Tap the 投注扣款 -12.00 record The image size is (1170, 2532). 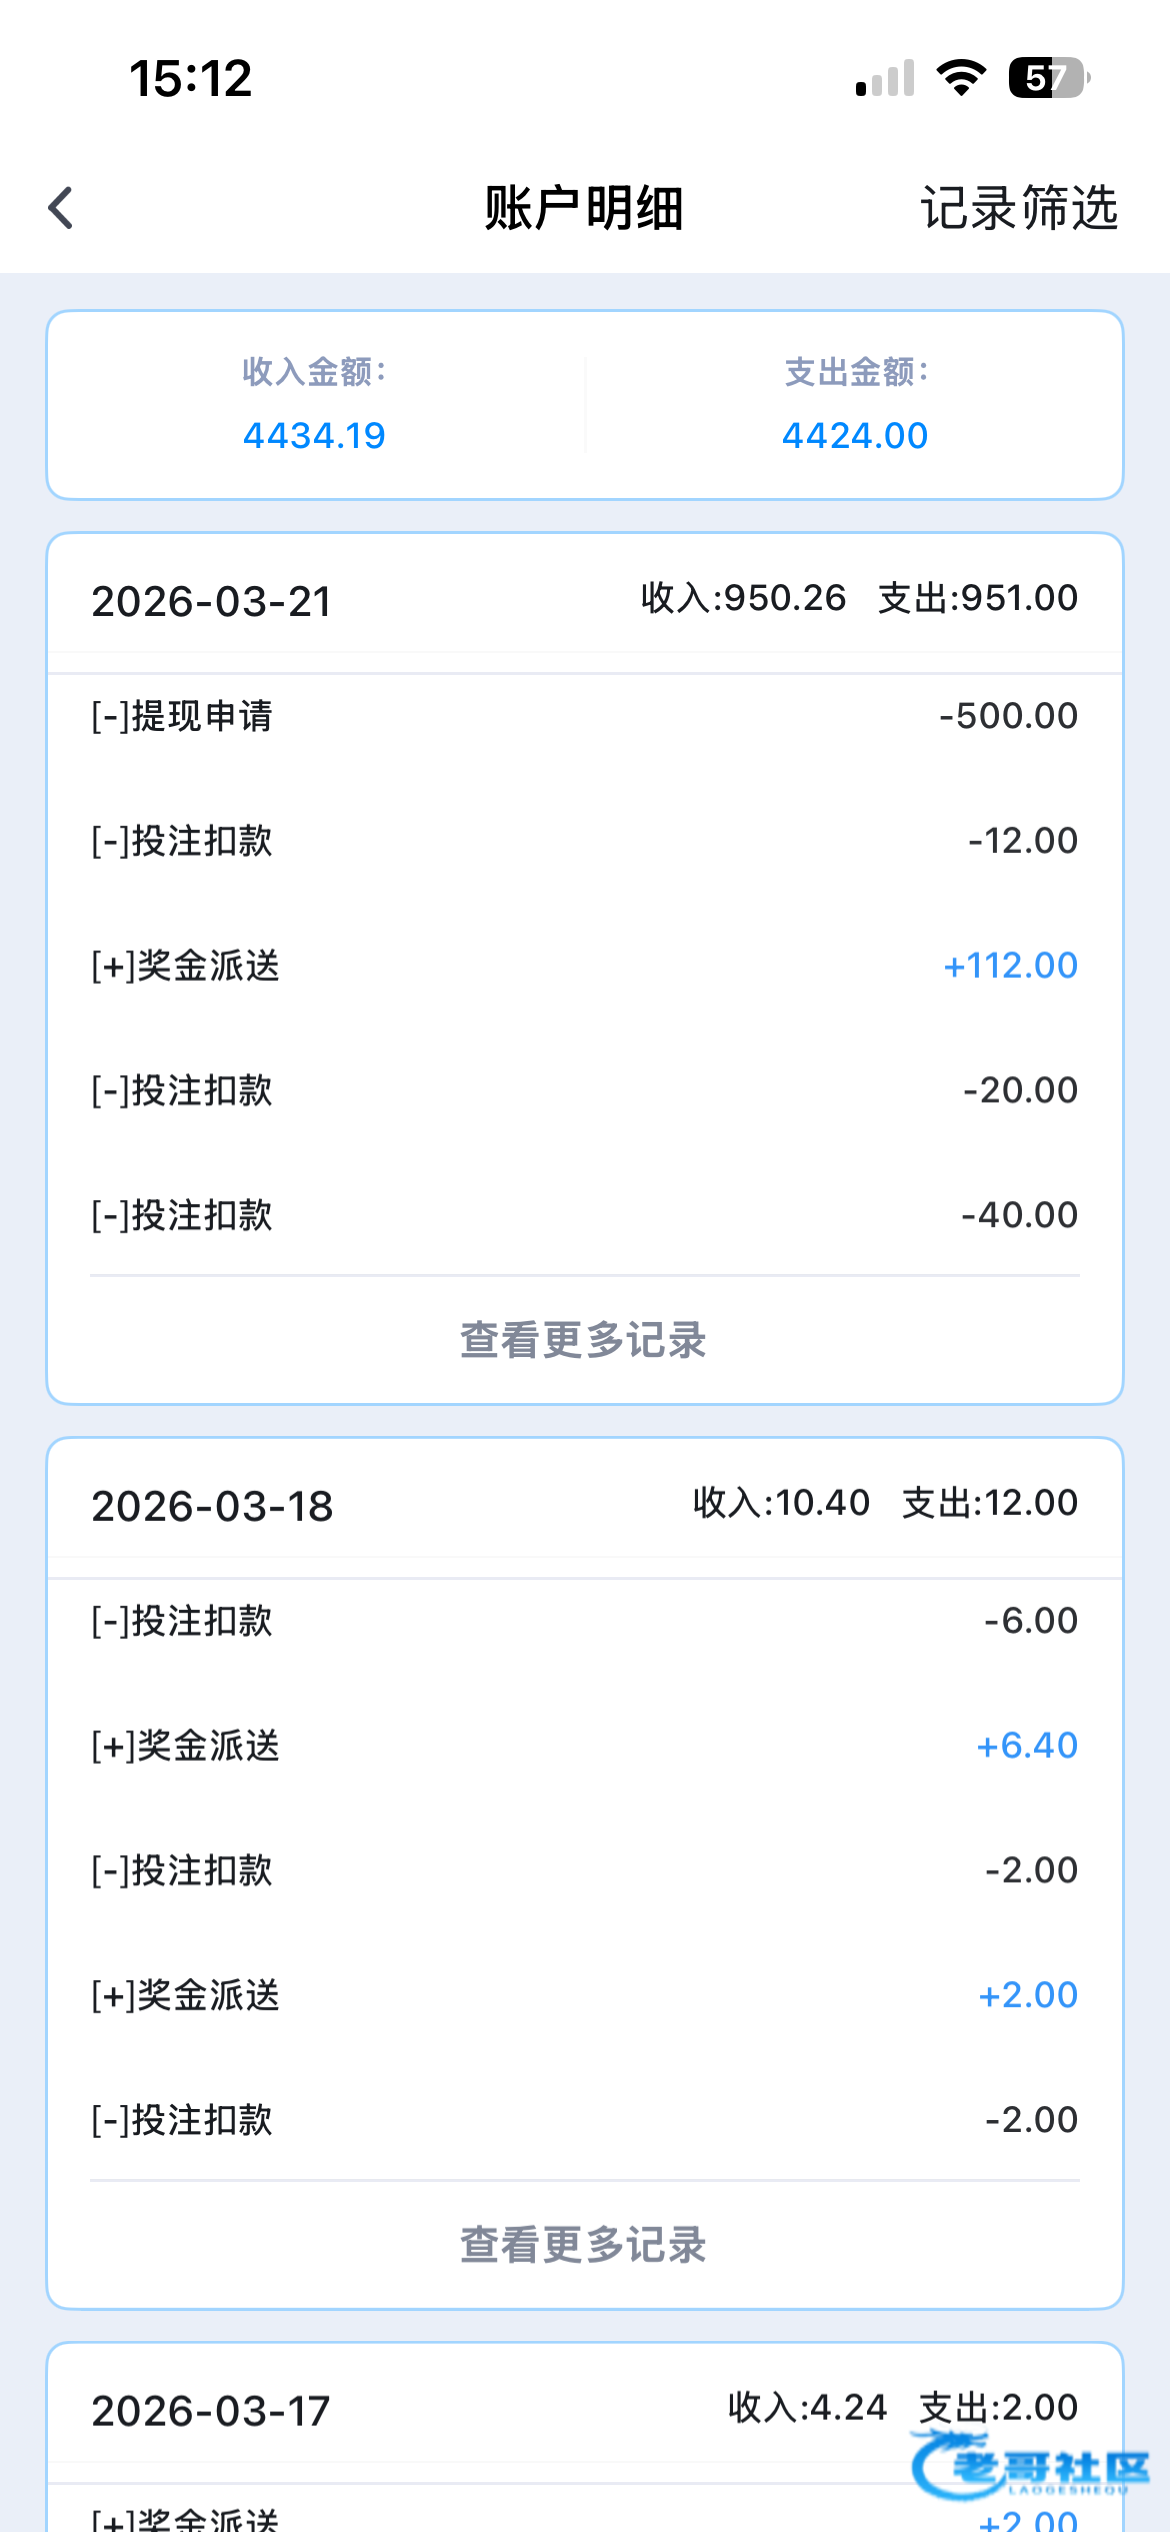(x=584, y=841)
